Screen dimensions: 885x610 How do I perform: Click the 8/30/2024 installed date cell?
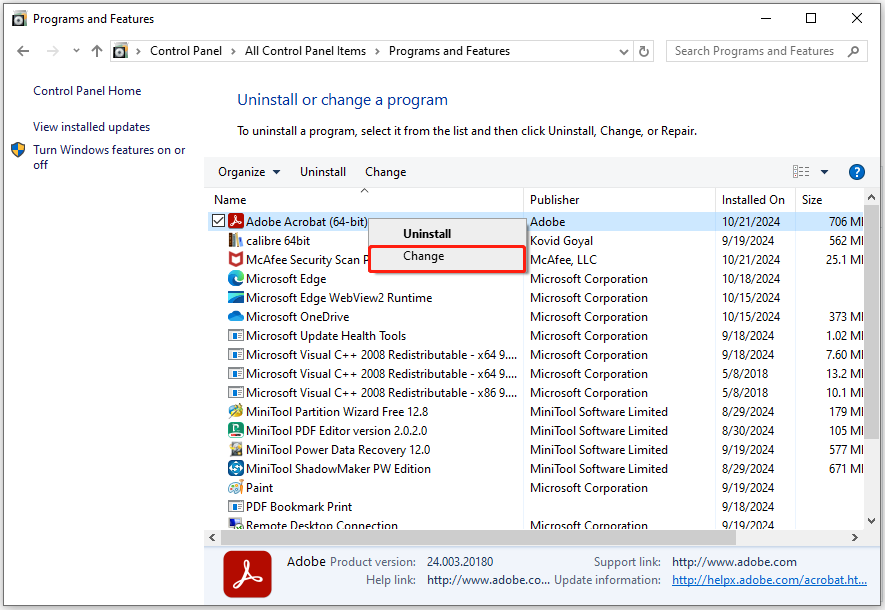click(748, 431)
